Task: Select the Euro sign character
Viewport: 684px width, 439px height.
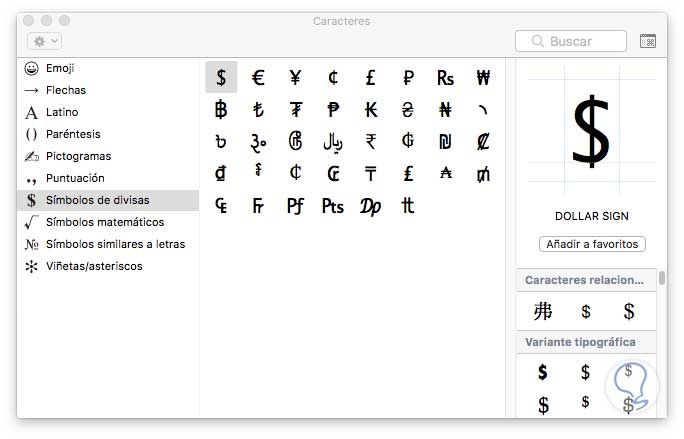Action: click(x=258, y=78)
